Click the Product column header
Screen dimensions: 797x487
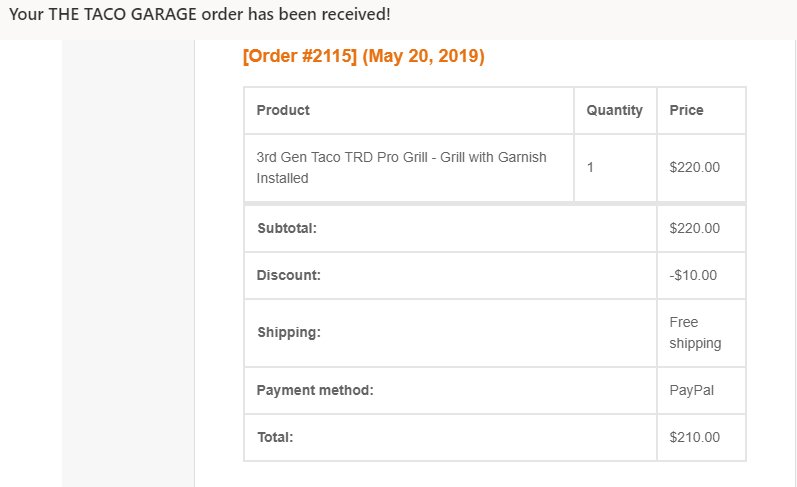click(x=283, y=110)
